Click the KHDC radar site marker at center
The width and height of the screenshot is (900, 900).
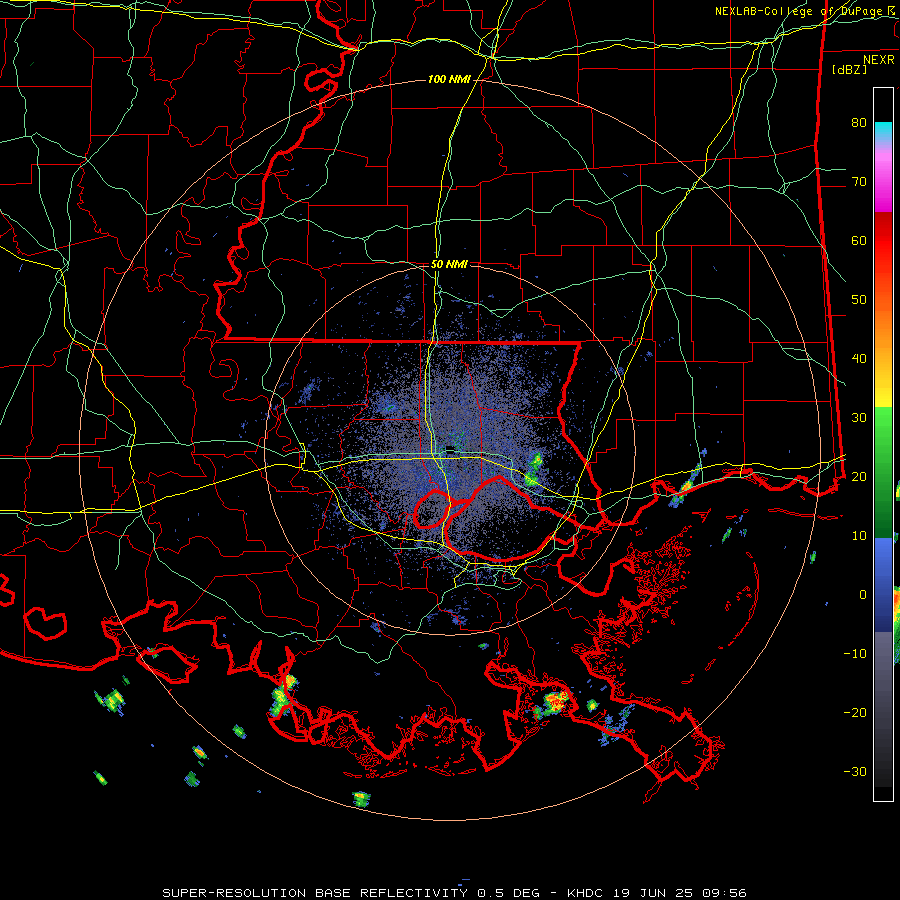(450, 449)
